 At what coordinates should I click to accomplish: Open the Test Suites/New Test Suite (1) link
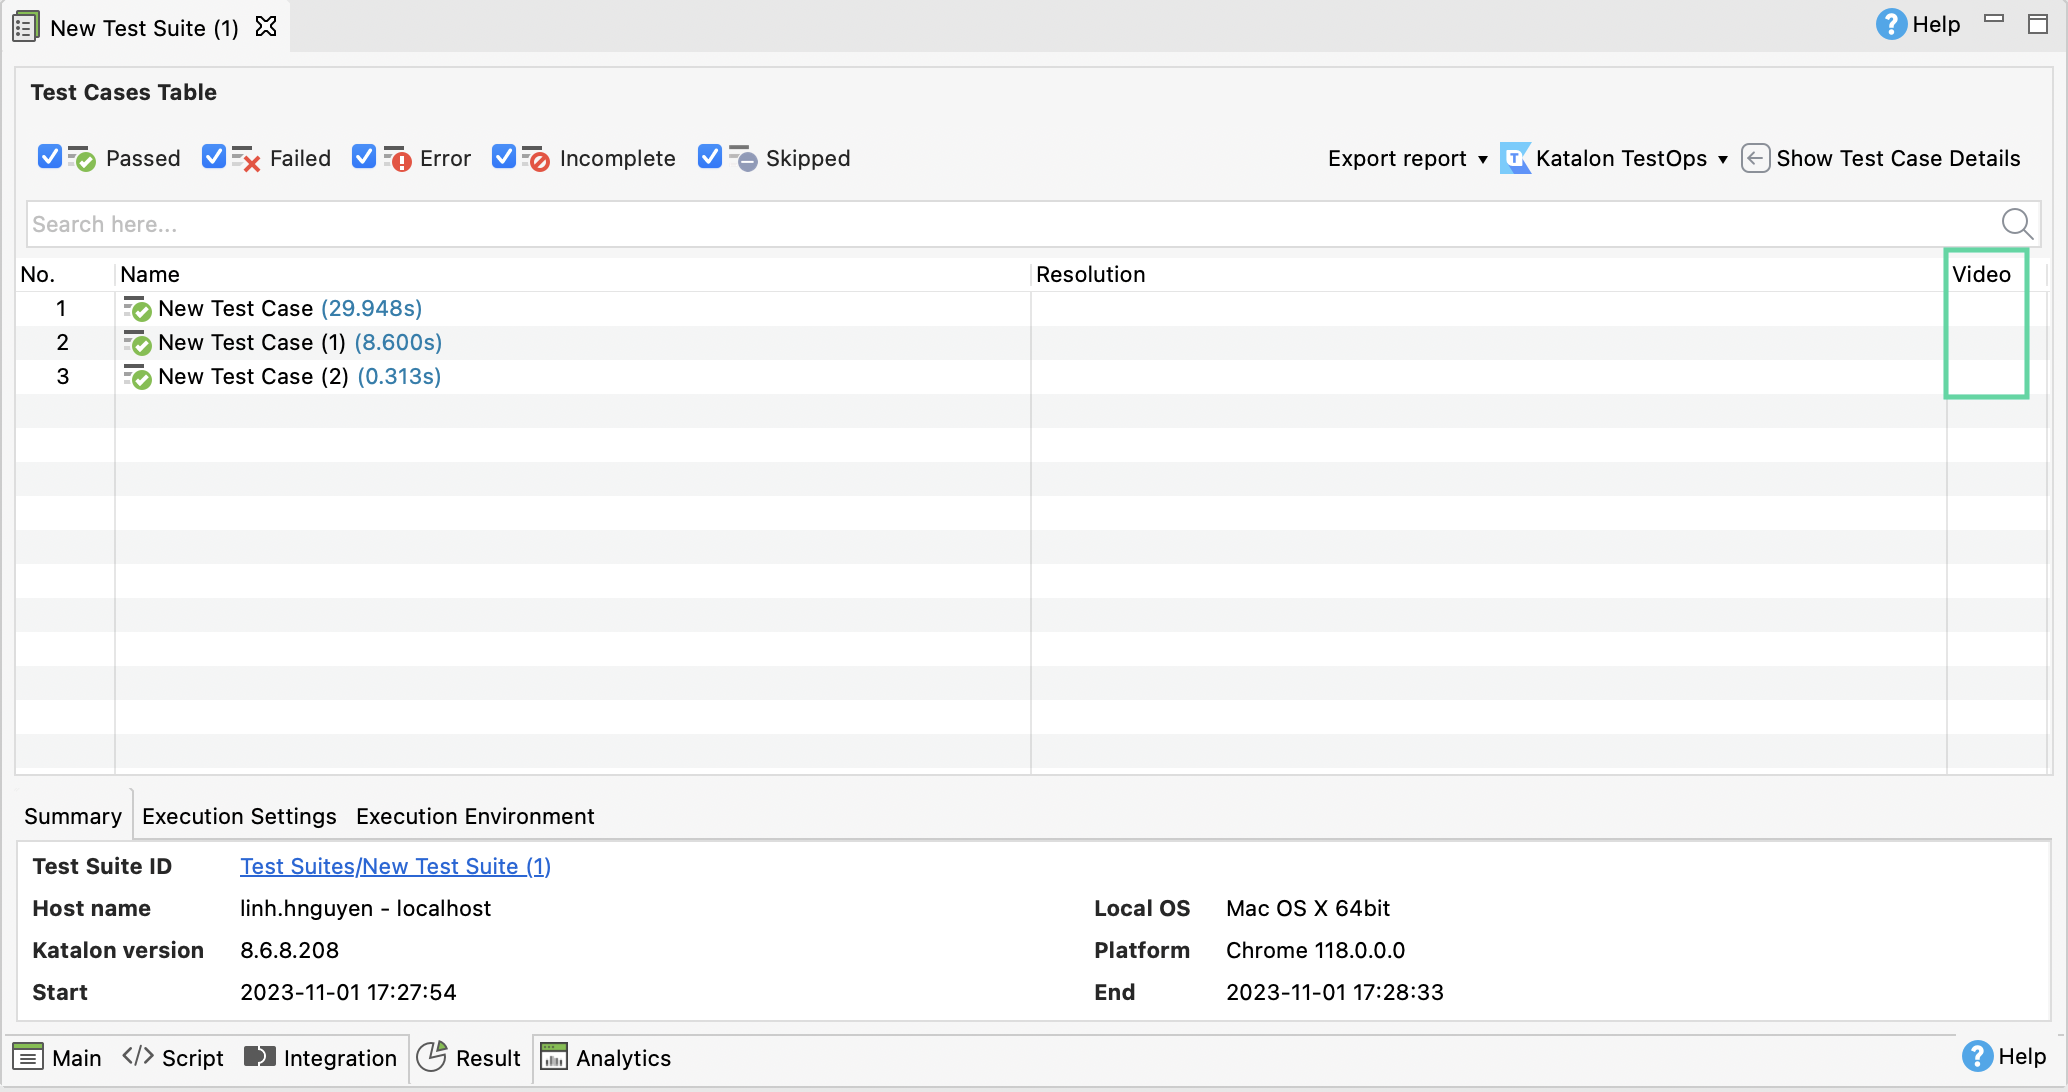[395, 866]
